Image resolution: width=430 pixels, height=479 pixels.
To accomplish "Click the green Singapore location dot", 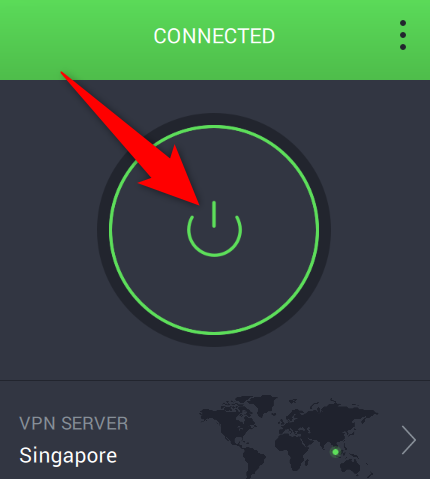I will (335, 452).
